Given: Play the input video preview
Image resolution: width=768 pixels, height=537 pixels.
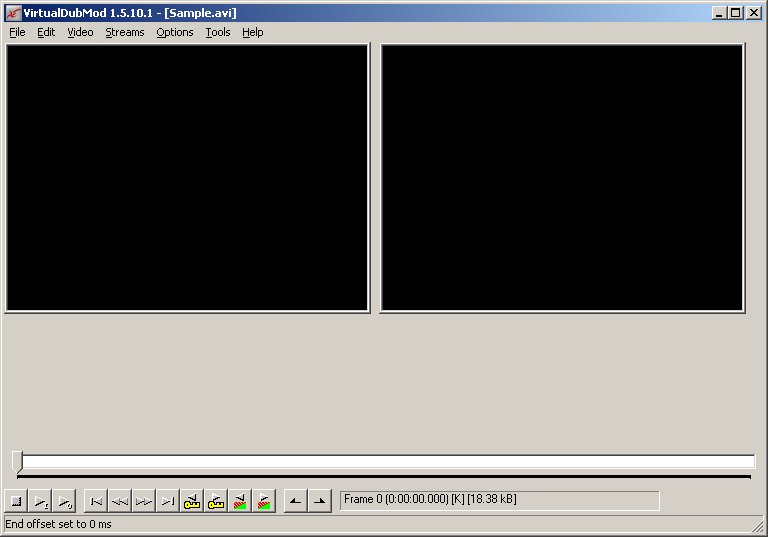Looking at the screenshot, I should pos(40,501).
